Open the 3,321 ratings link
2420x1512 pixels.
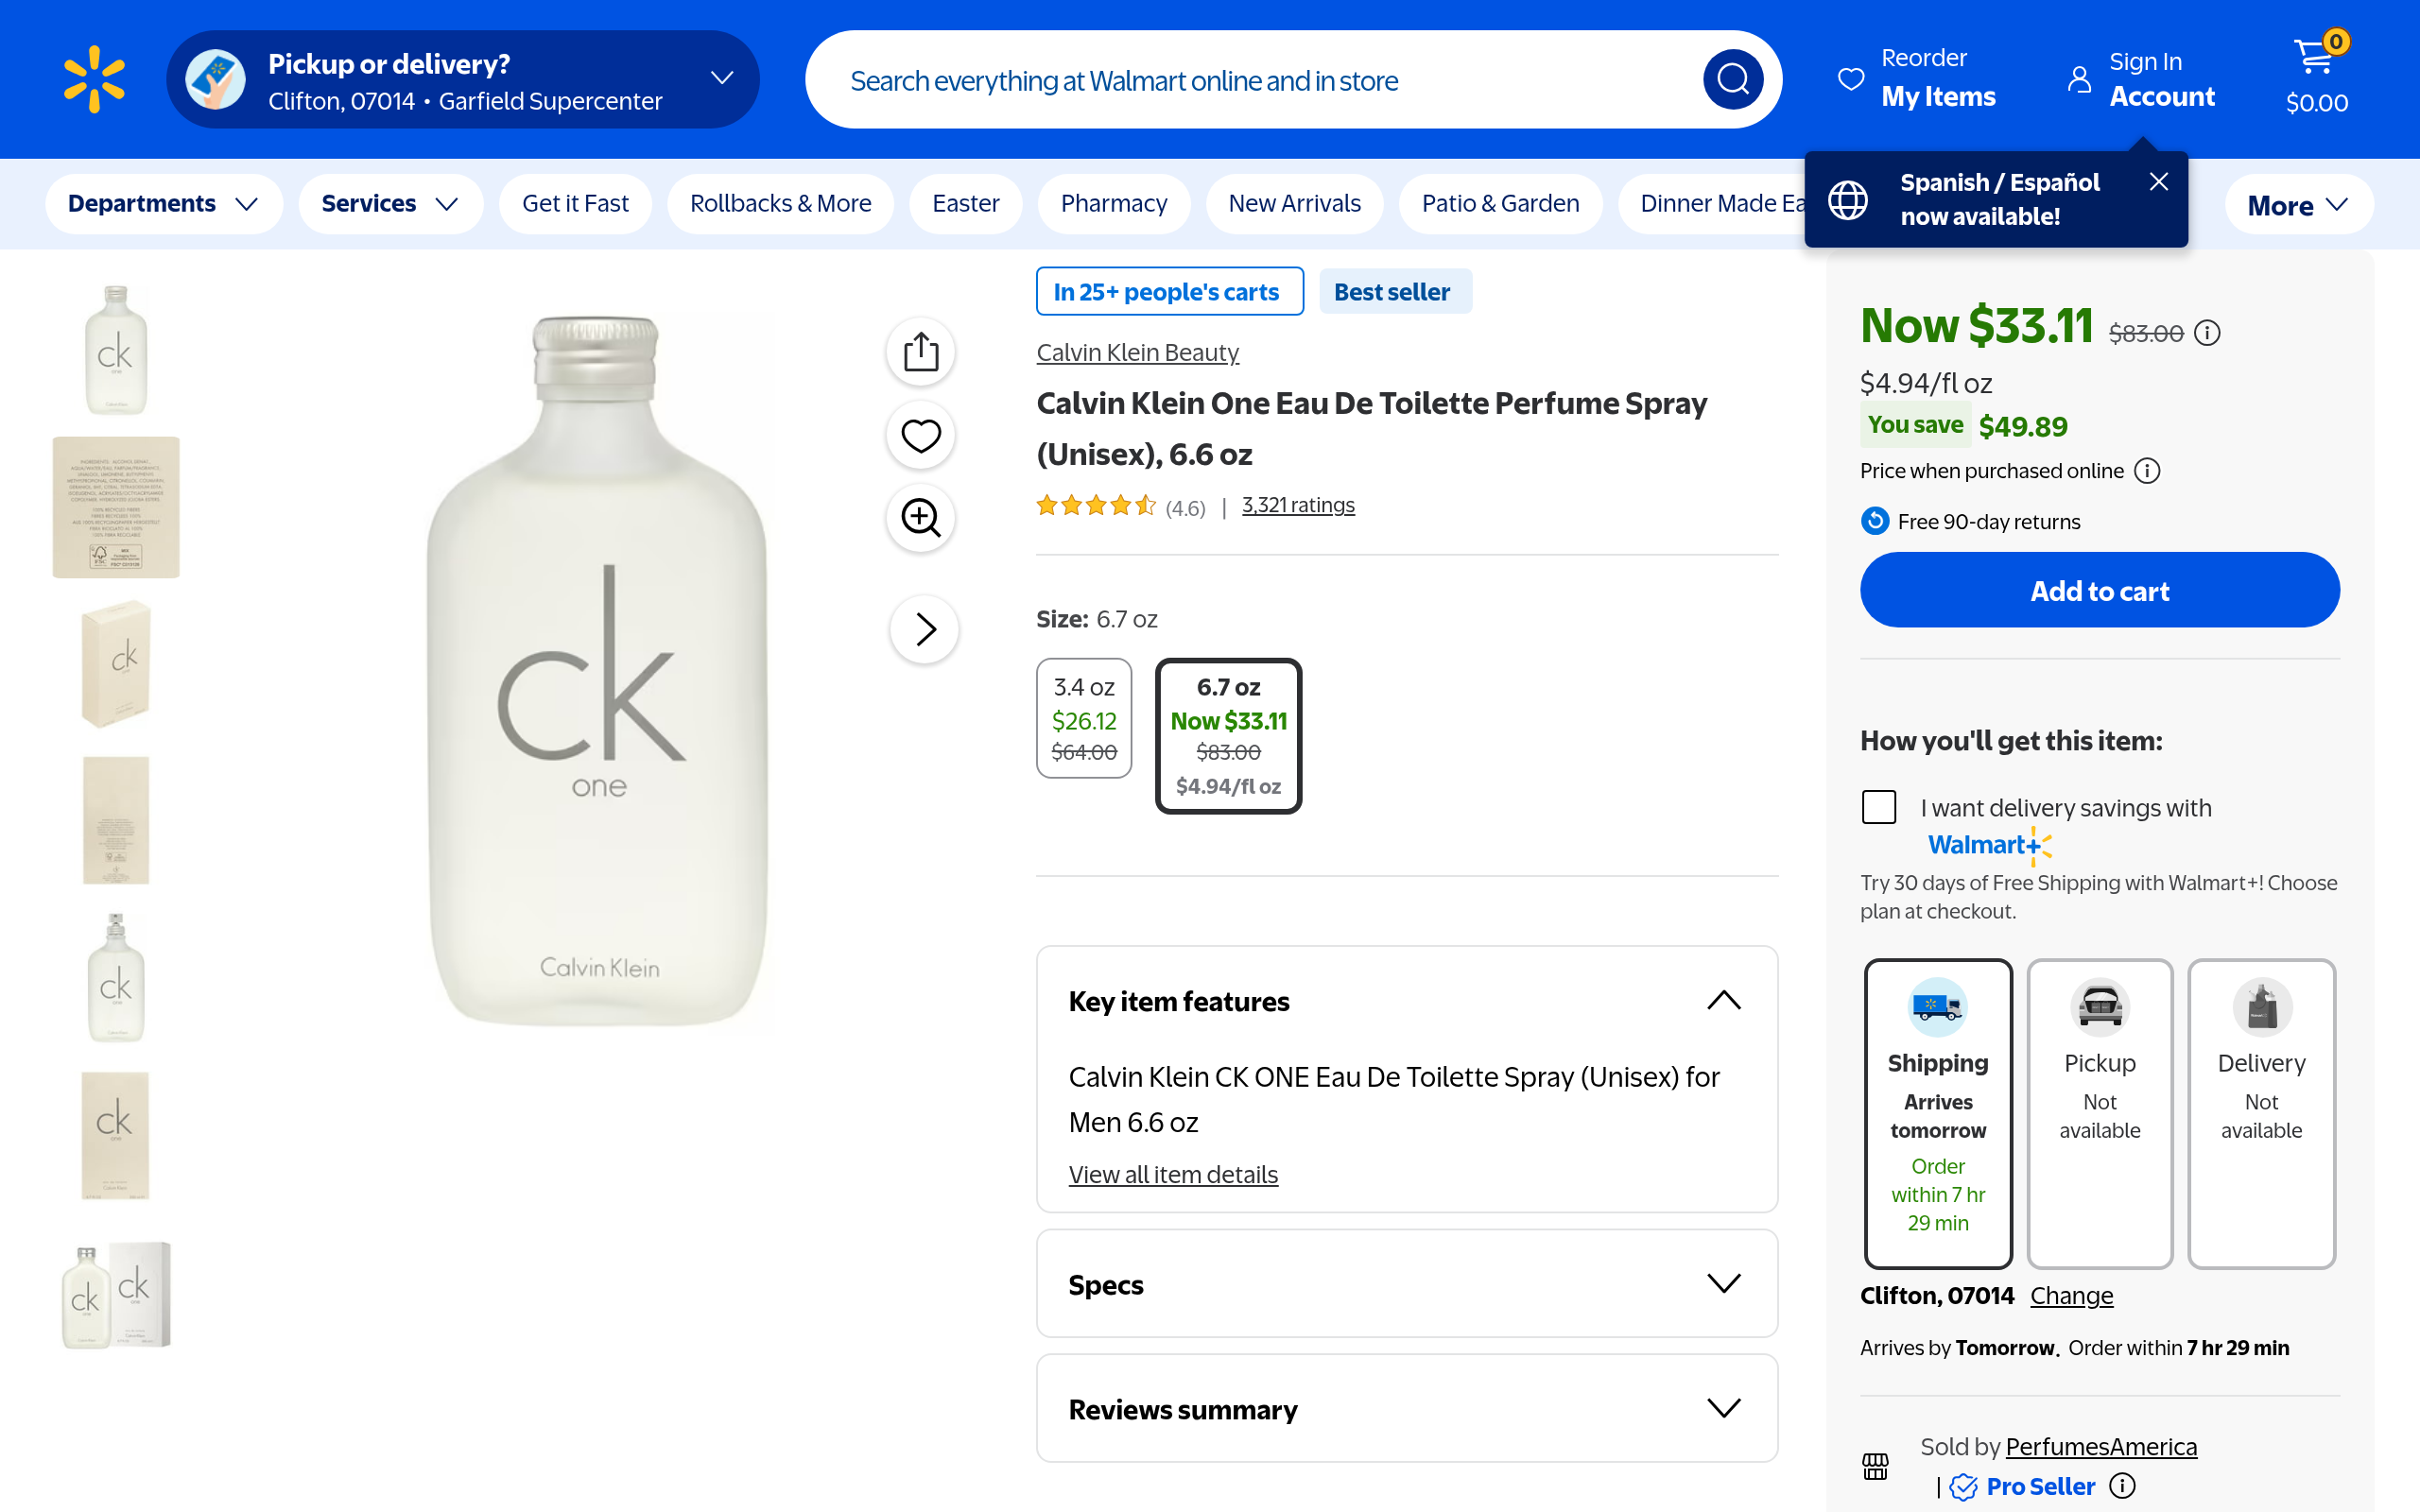coord(1298,506)
